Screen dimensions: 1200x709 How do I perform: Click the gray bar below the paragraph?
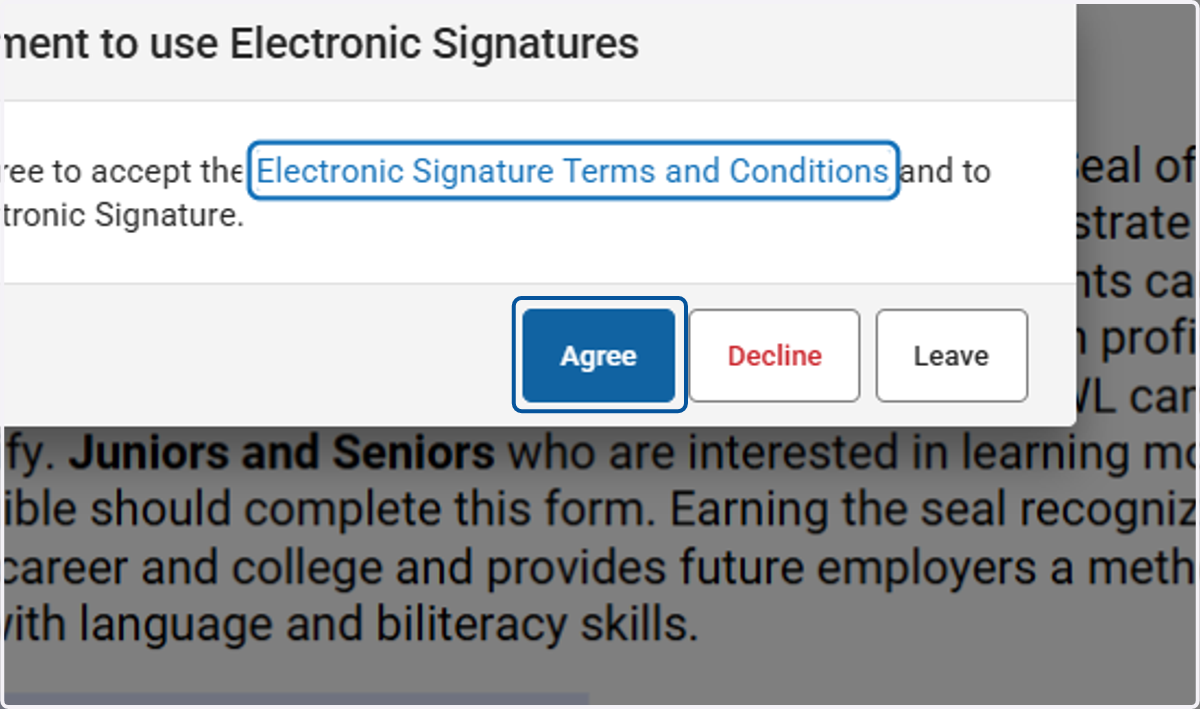coord(294,700)
